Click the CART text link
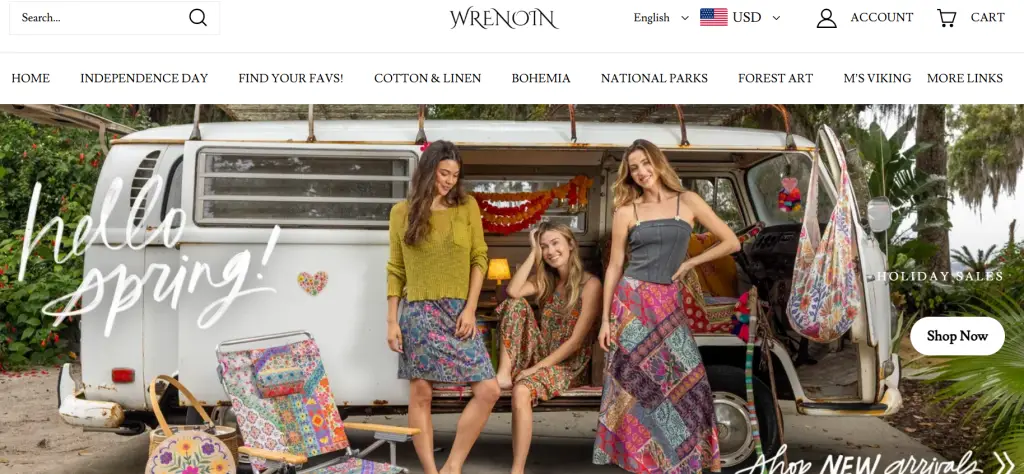The height and width of the screenshot is (474, 1024). [x=987, y=18]
